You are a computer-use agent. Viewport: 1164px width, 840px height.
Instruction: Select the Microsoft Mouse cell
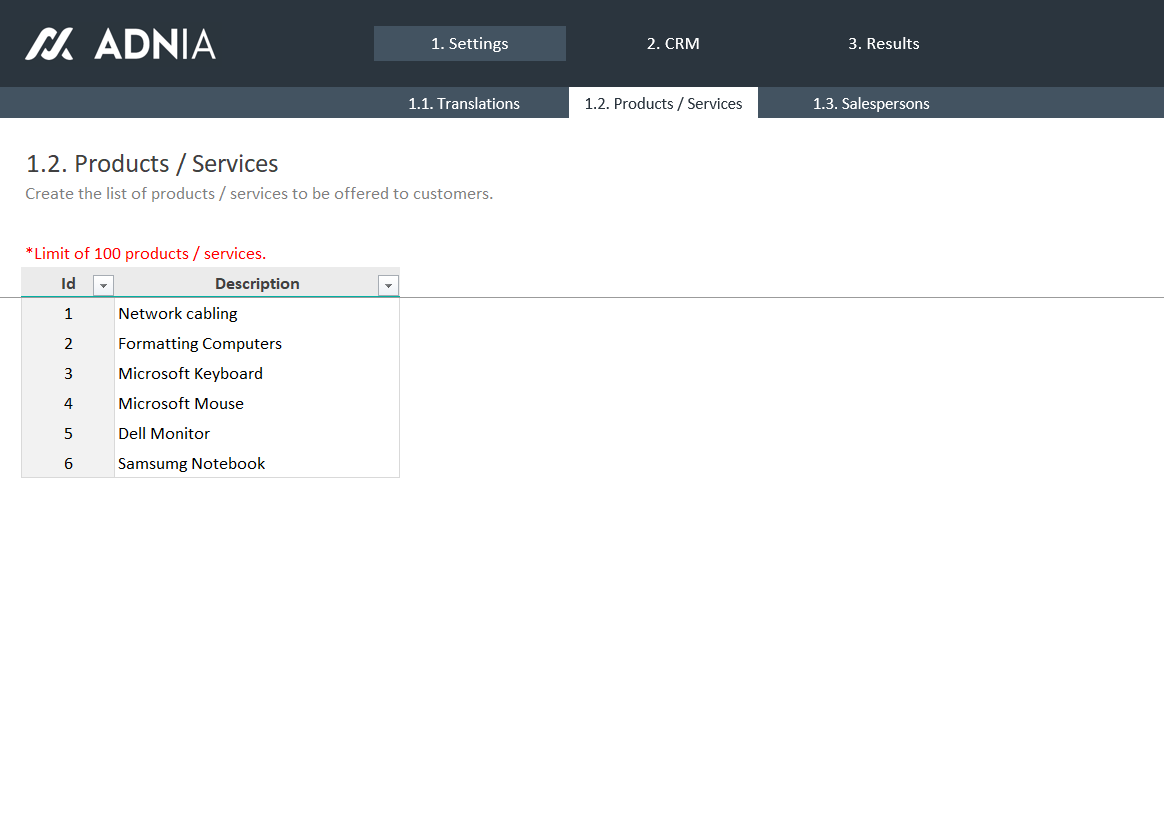pyautogui.click(x=257, y=404)
